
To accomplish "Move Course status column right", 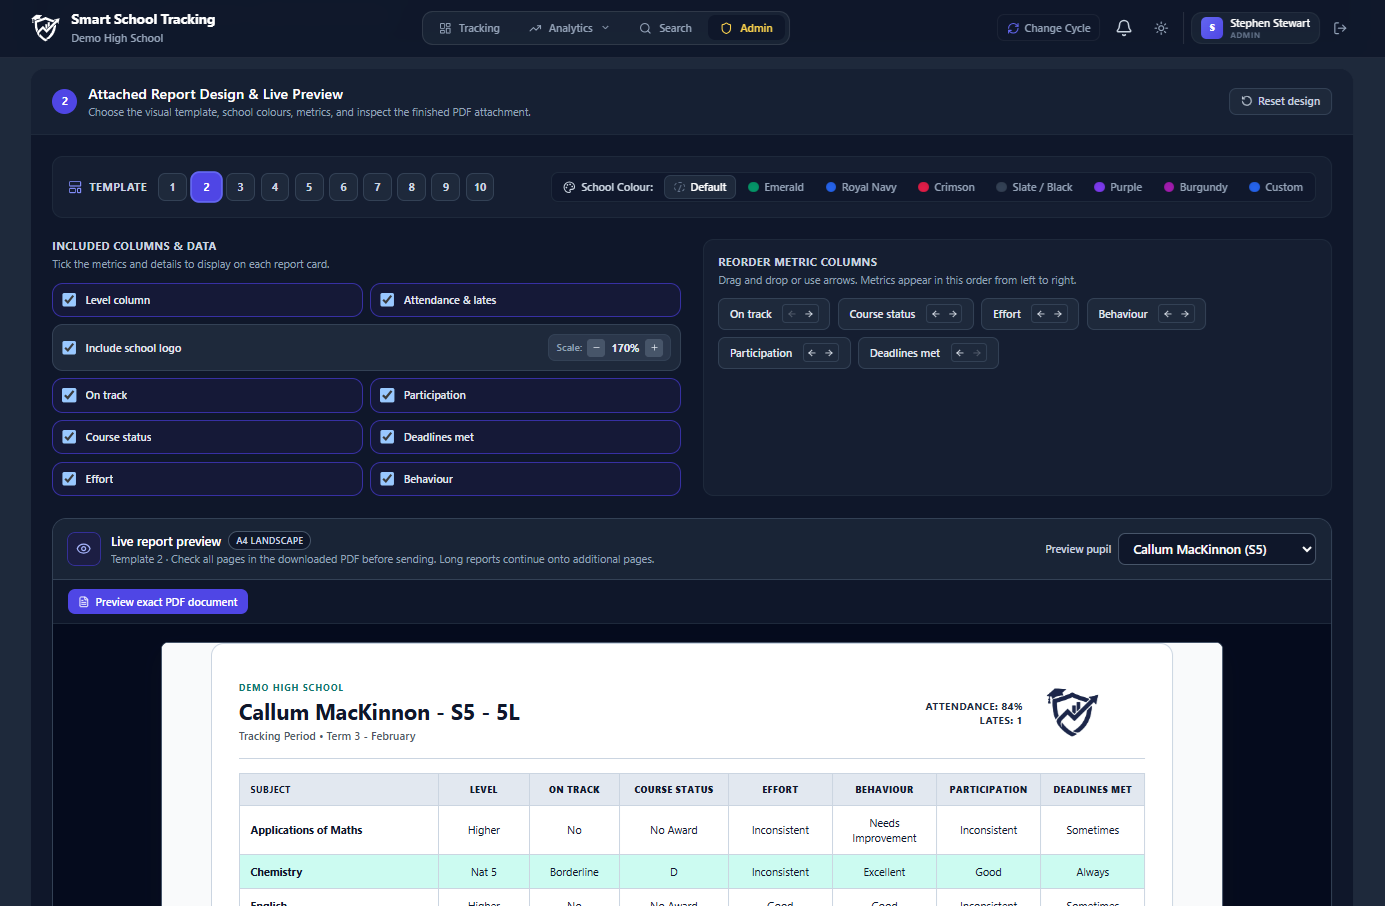I will click(x=953, y=314).
